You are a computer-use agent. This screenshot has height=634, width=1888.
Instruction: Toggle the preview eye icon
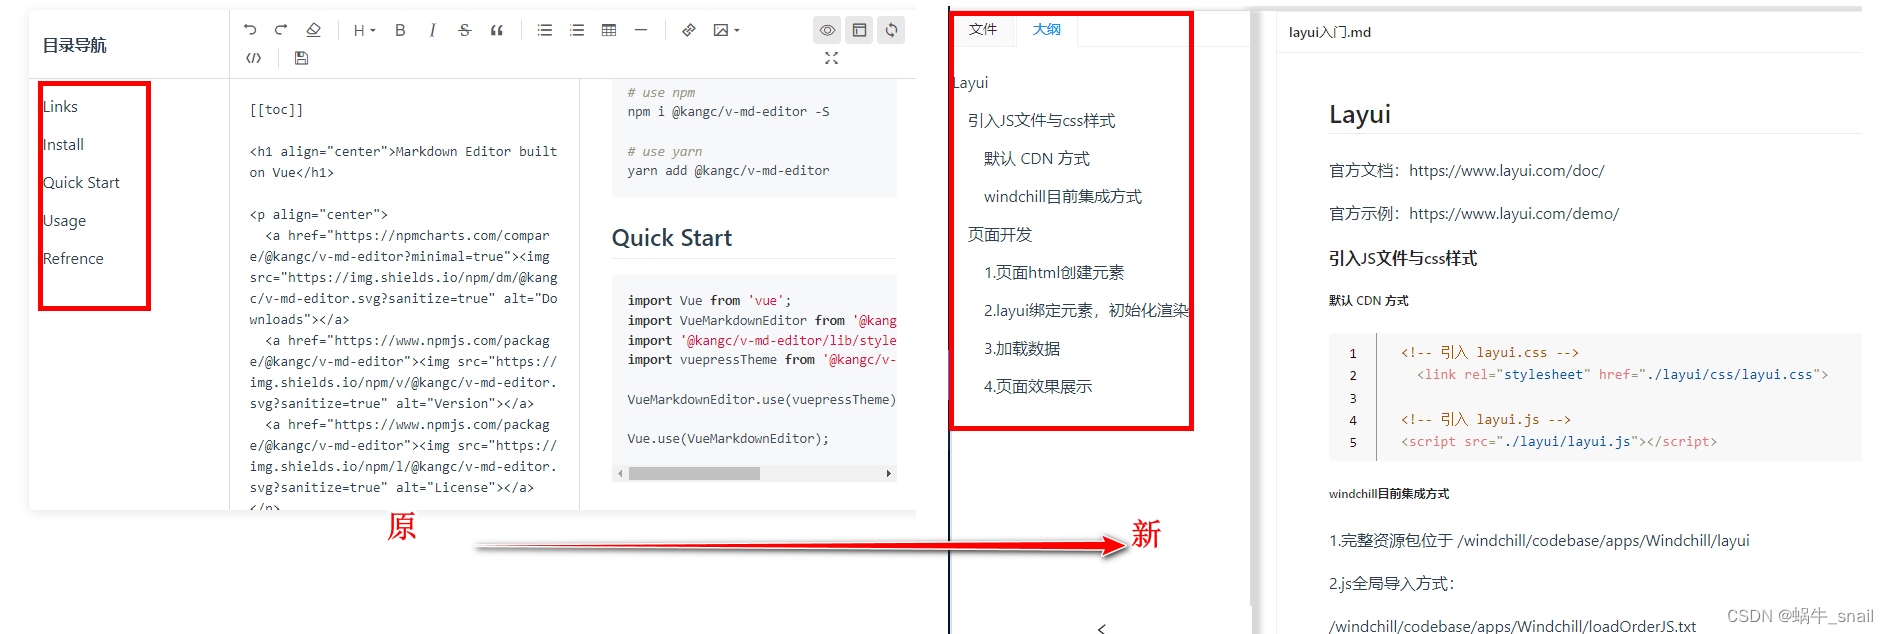(827, 30)
